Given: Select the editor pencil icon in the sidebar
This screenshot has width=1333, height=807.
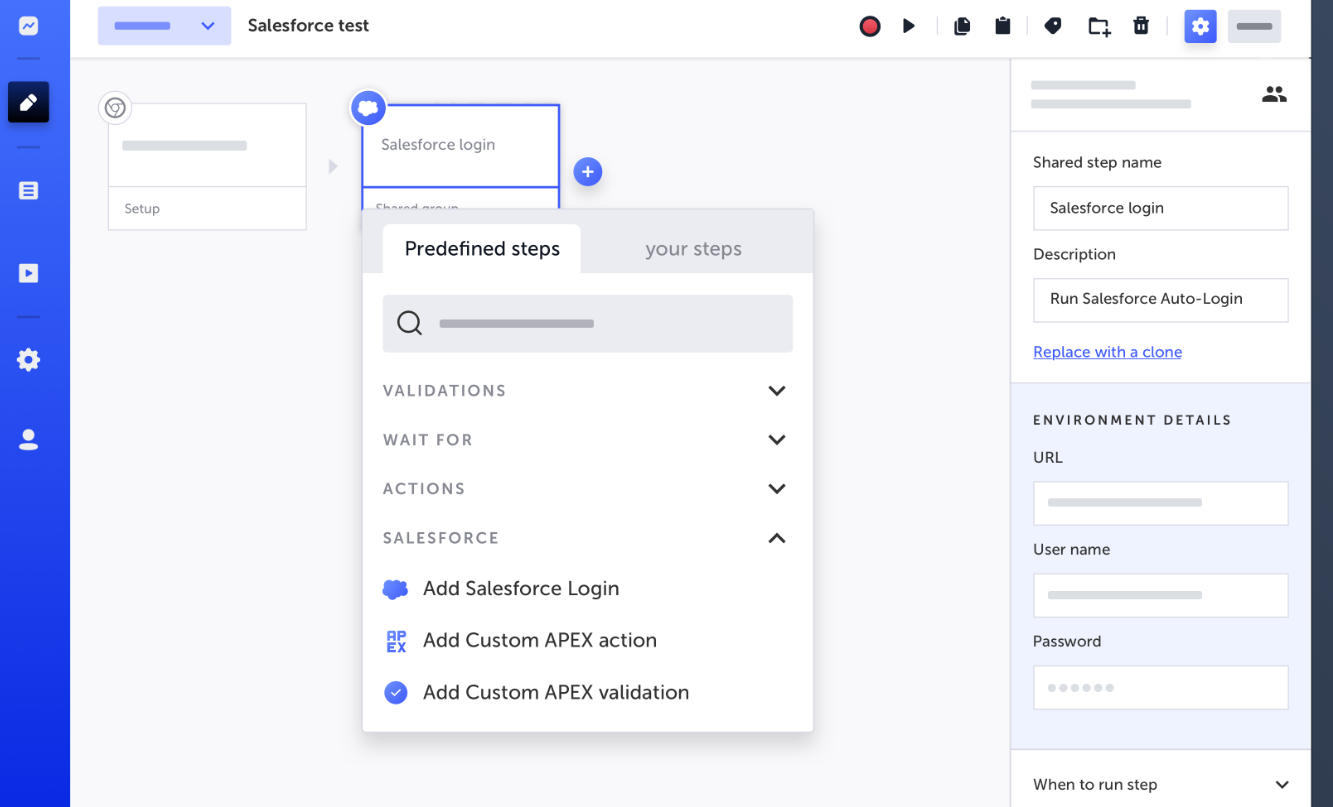Looking at the screenshot, I should click(28, 102).
